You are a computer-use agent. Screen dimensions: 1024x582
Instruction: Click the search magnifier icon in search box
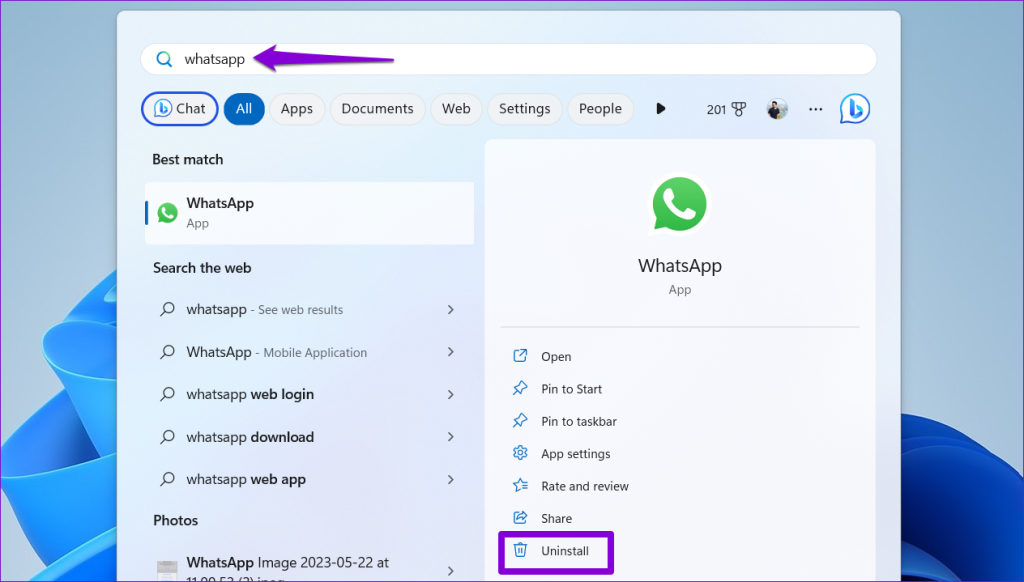[164, 59]
